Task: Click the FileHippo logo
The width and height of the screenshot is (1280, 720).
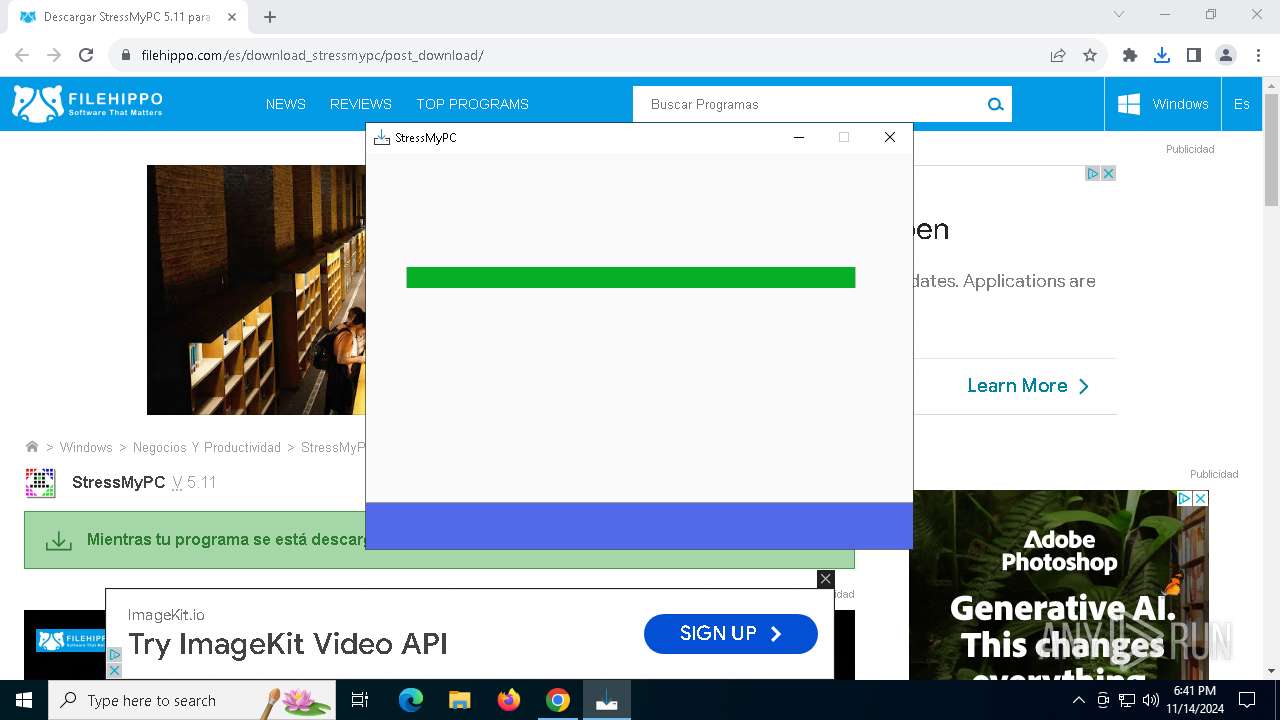Action: point(87,104)
